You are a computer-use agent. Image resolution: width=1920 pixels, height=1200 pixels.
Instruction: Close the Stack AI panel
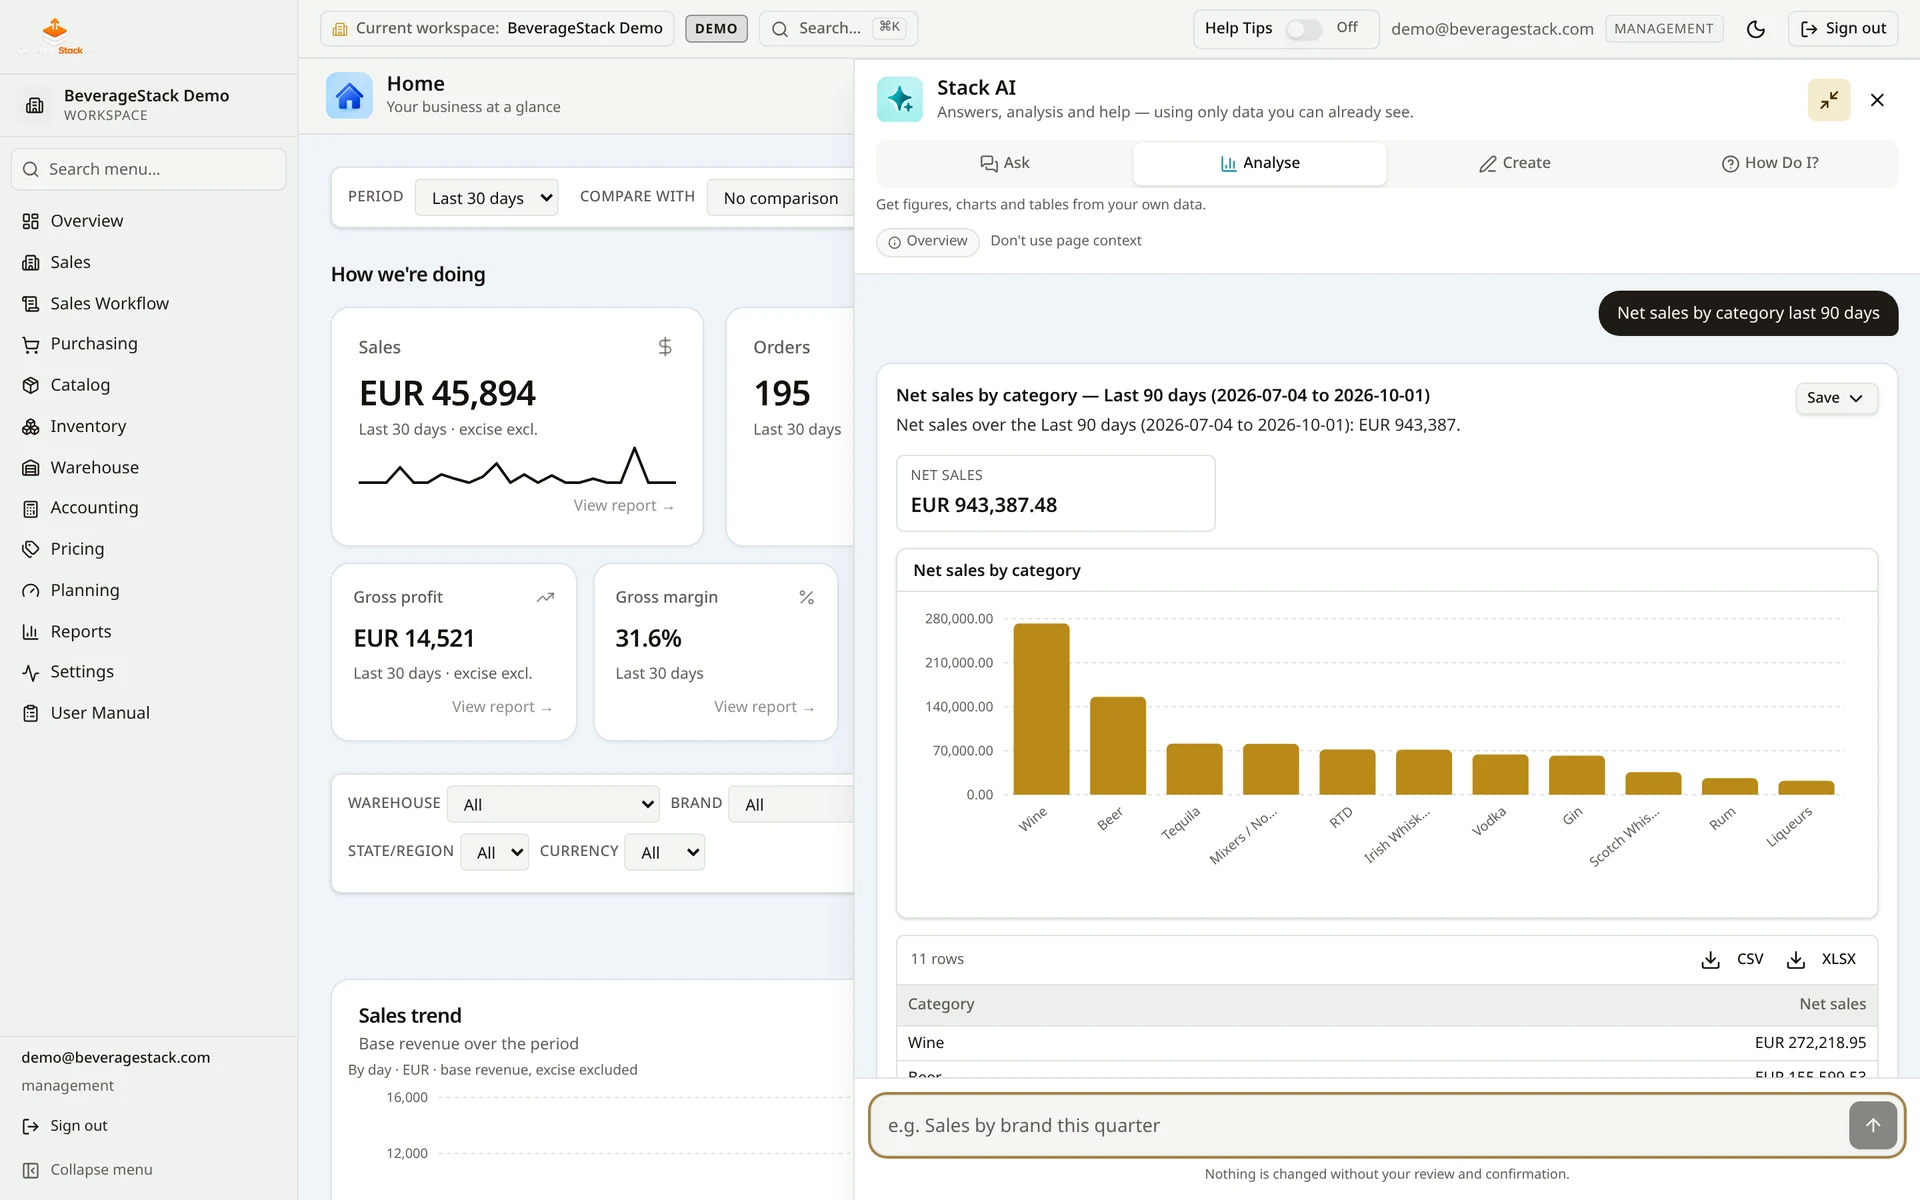(x=1877, y=100)
